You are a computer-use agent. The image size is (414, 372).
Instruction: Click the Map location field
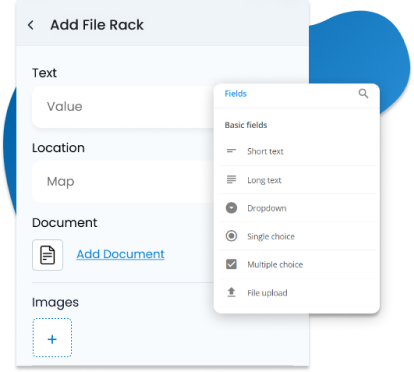coord(123,182)
